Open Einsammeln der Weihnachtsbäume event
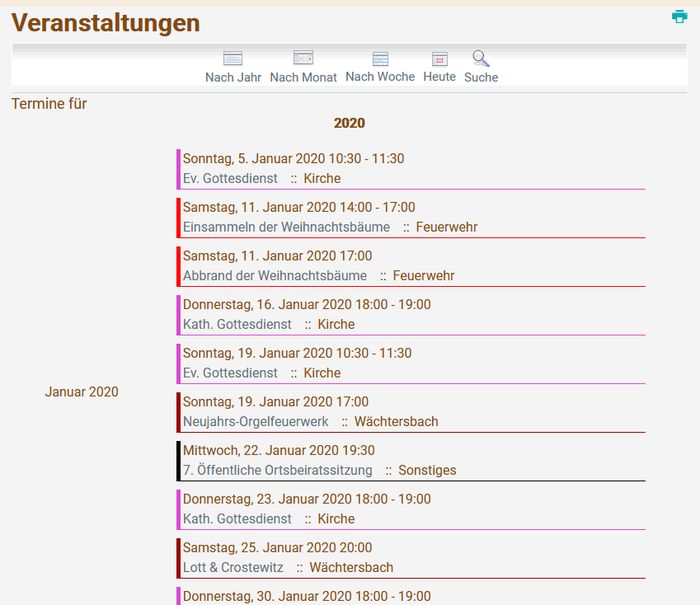The width and height of the screenshot is (700, 605). coord(286,228)
